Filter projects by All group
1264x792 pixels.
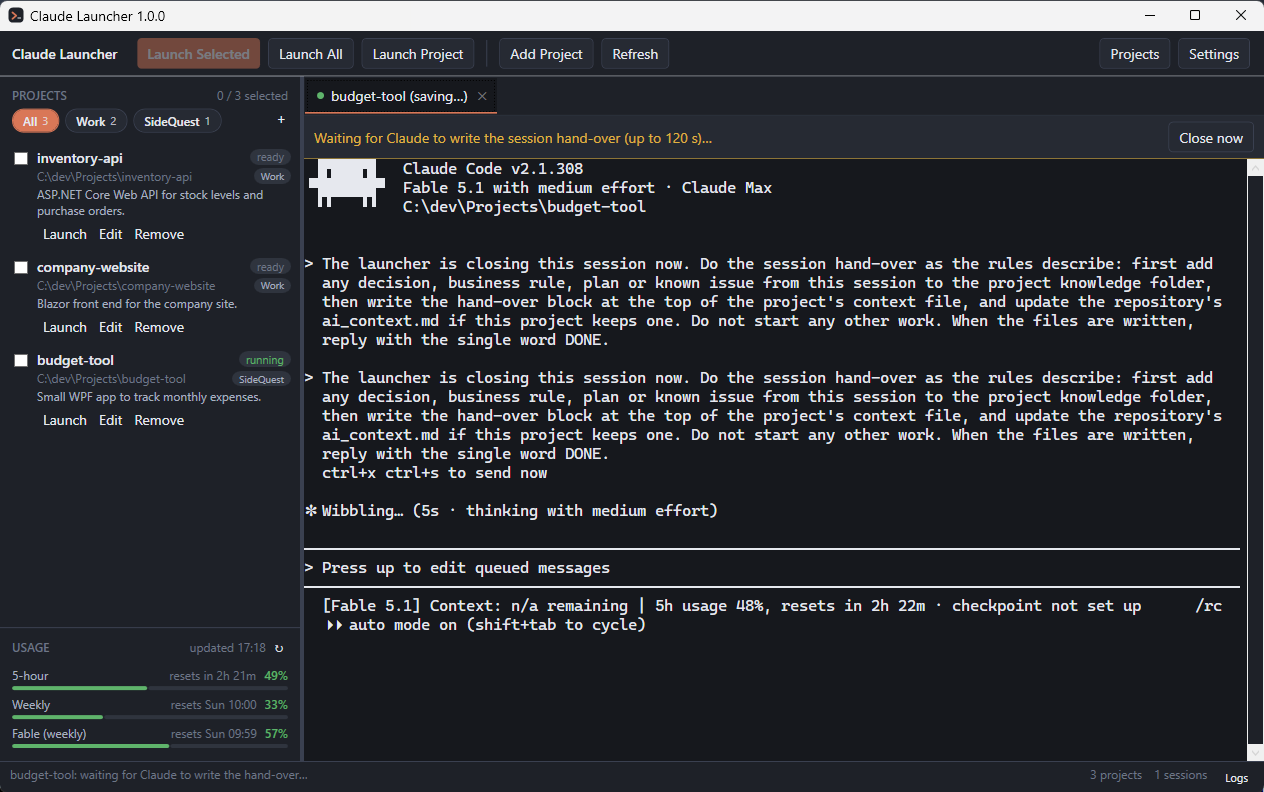[x=36, y=121]
